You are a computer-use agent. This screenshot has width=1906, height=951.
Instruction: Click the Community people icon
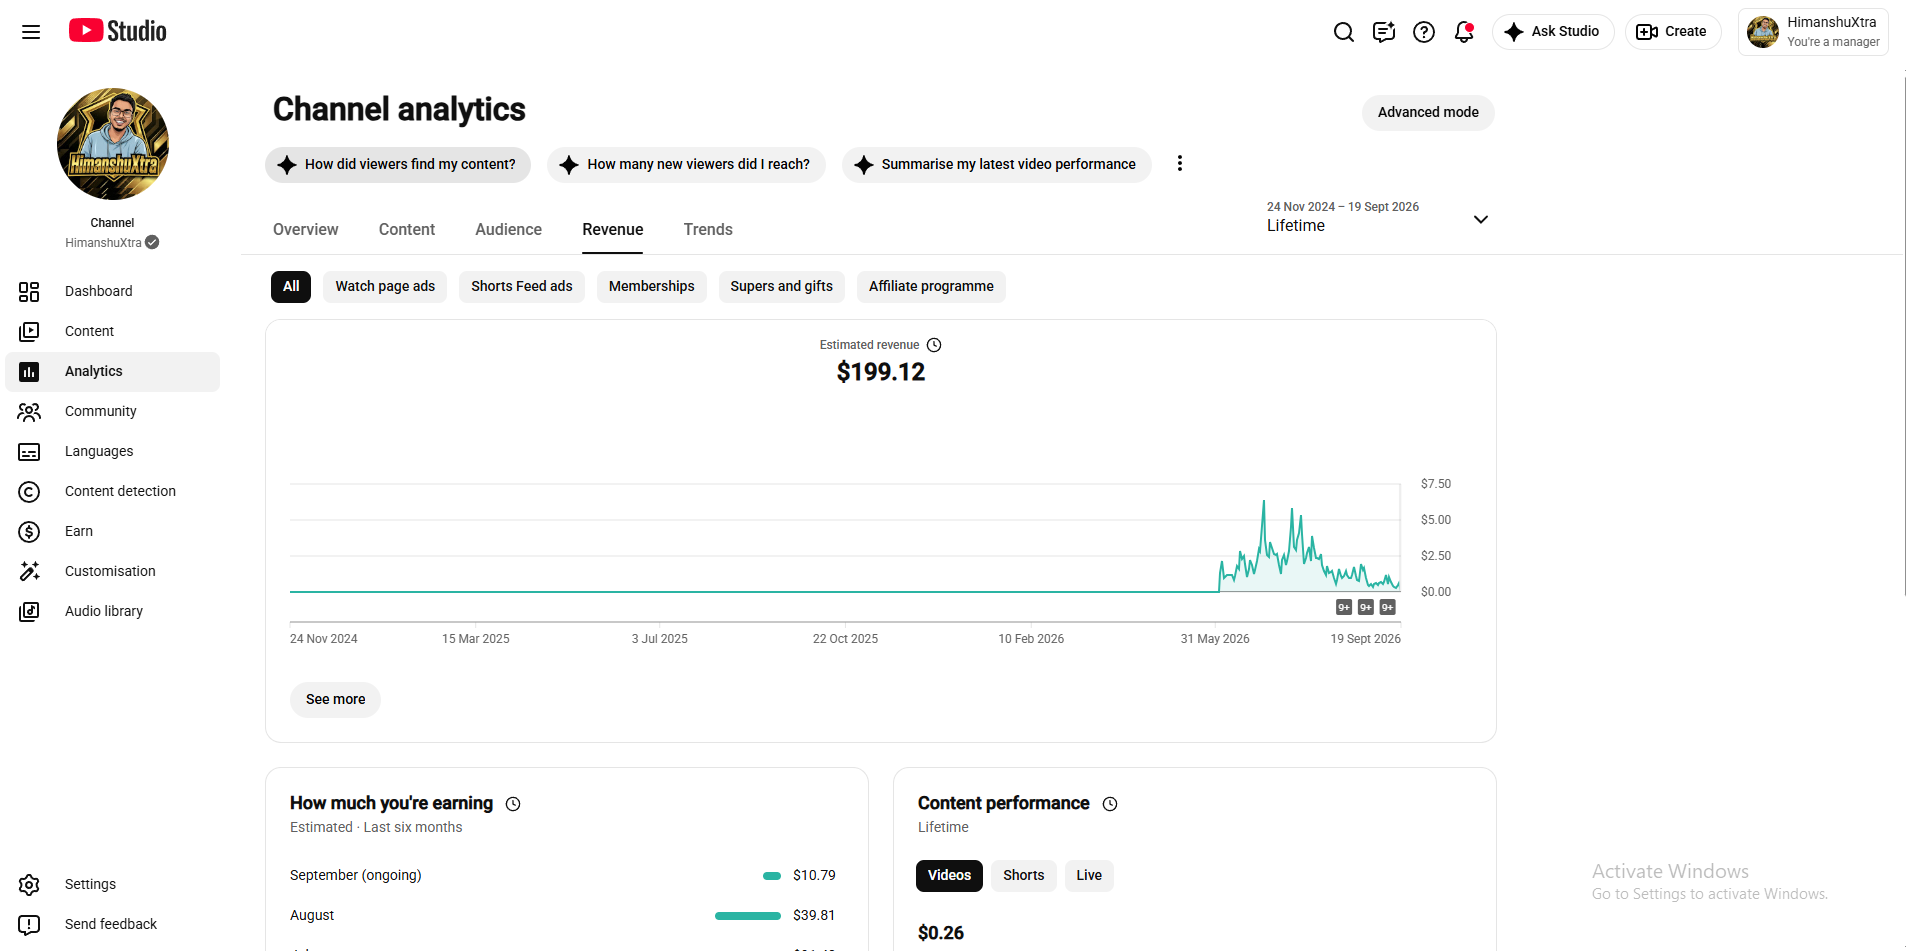click(29, 411)
